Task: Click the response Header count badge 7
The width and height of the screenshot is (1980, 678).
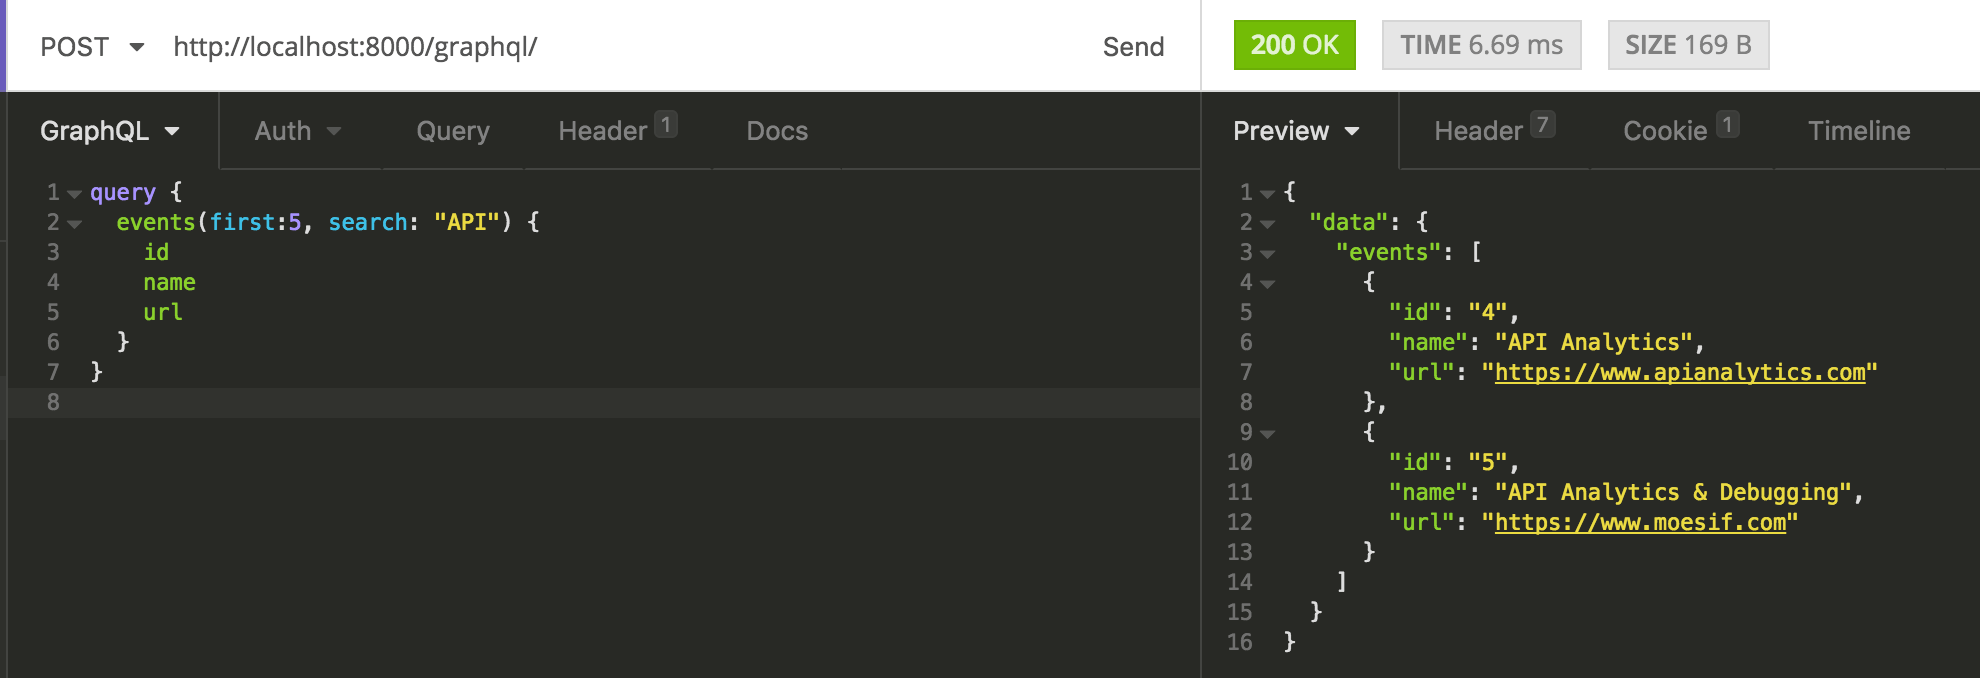Action: pyautogui.click(x=1543, y=124)
